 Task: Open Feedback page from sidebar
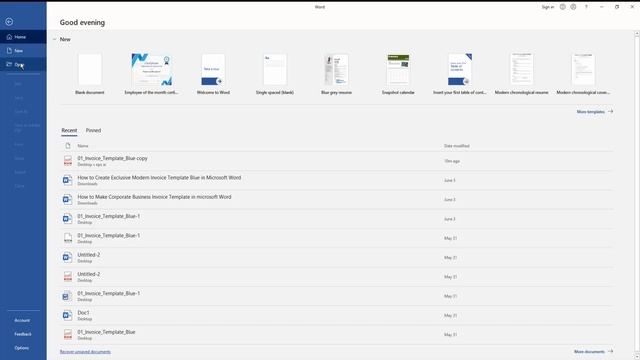pos(23,334)
